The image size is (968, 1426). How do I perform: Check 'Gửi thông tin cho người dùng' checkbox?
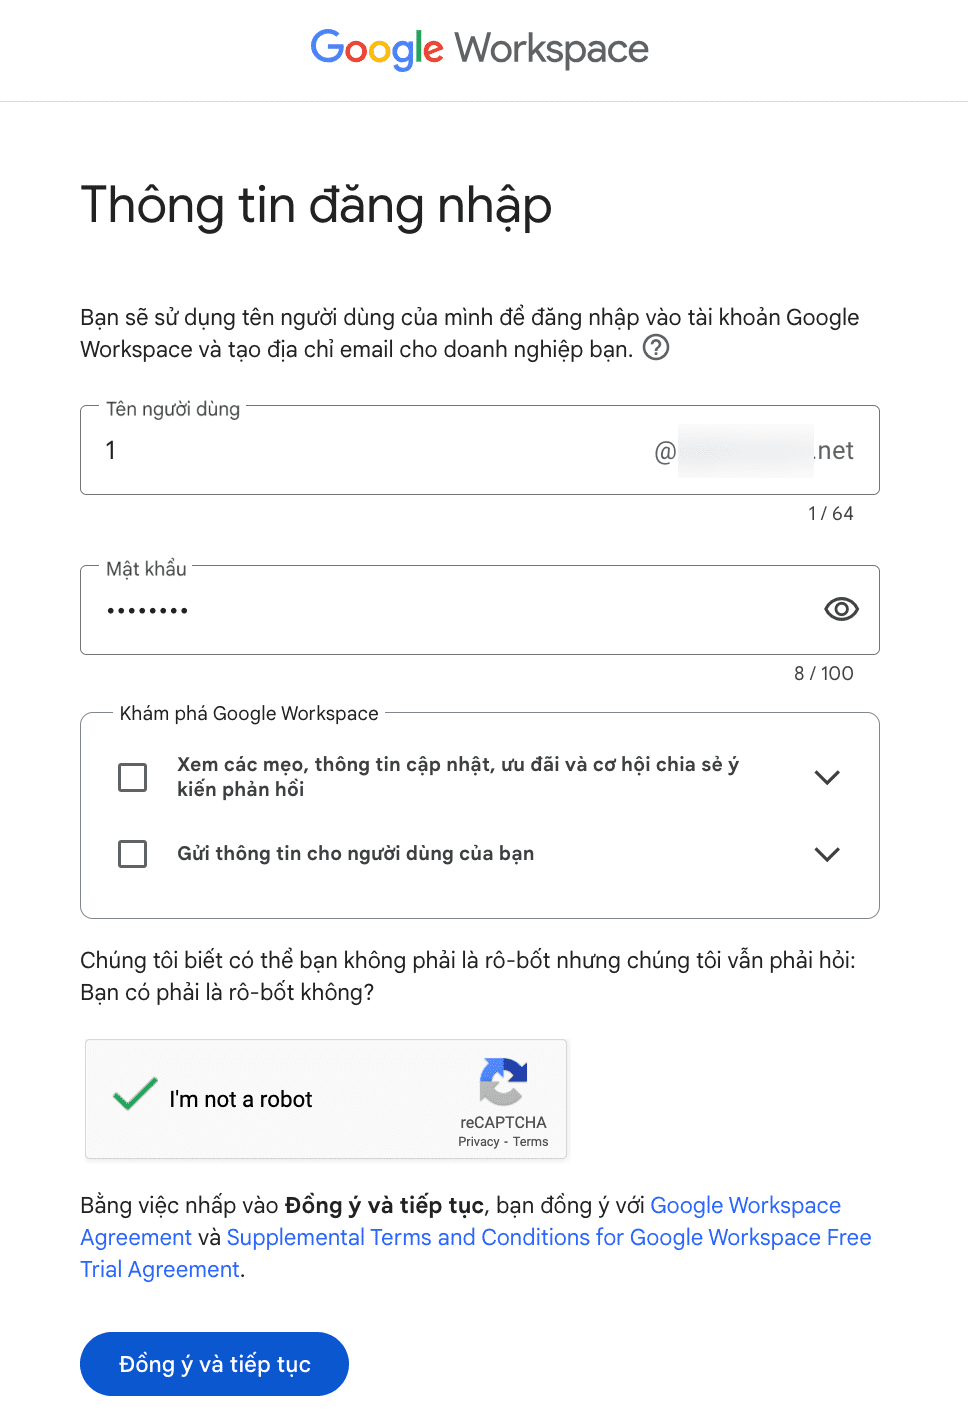(133, 854)
